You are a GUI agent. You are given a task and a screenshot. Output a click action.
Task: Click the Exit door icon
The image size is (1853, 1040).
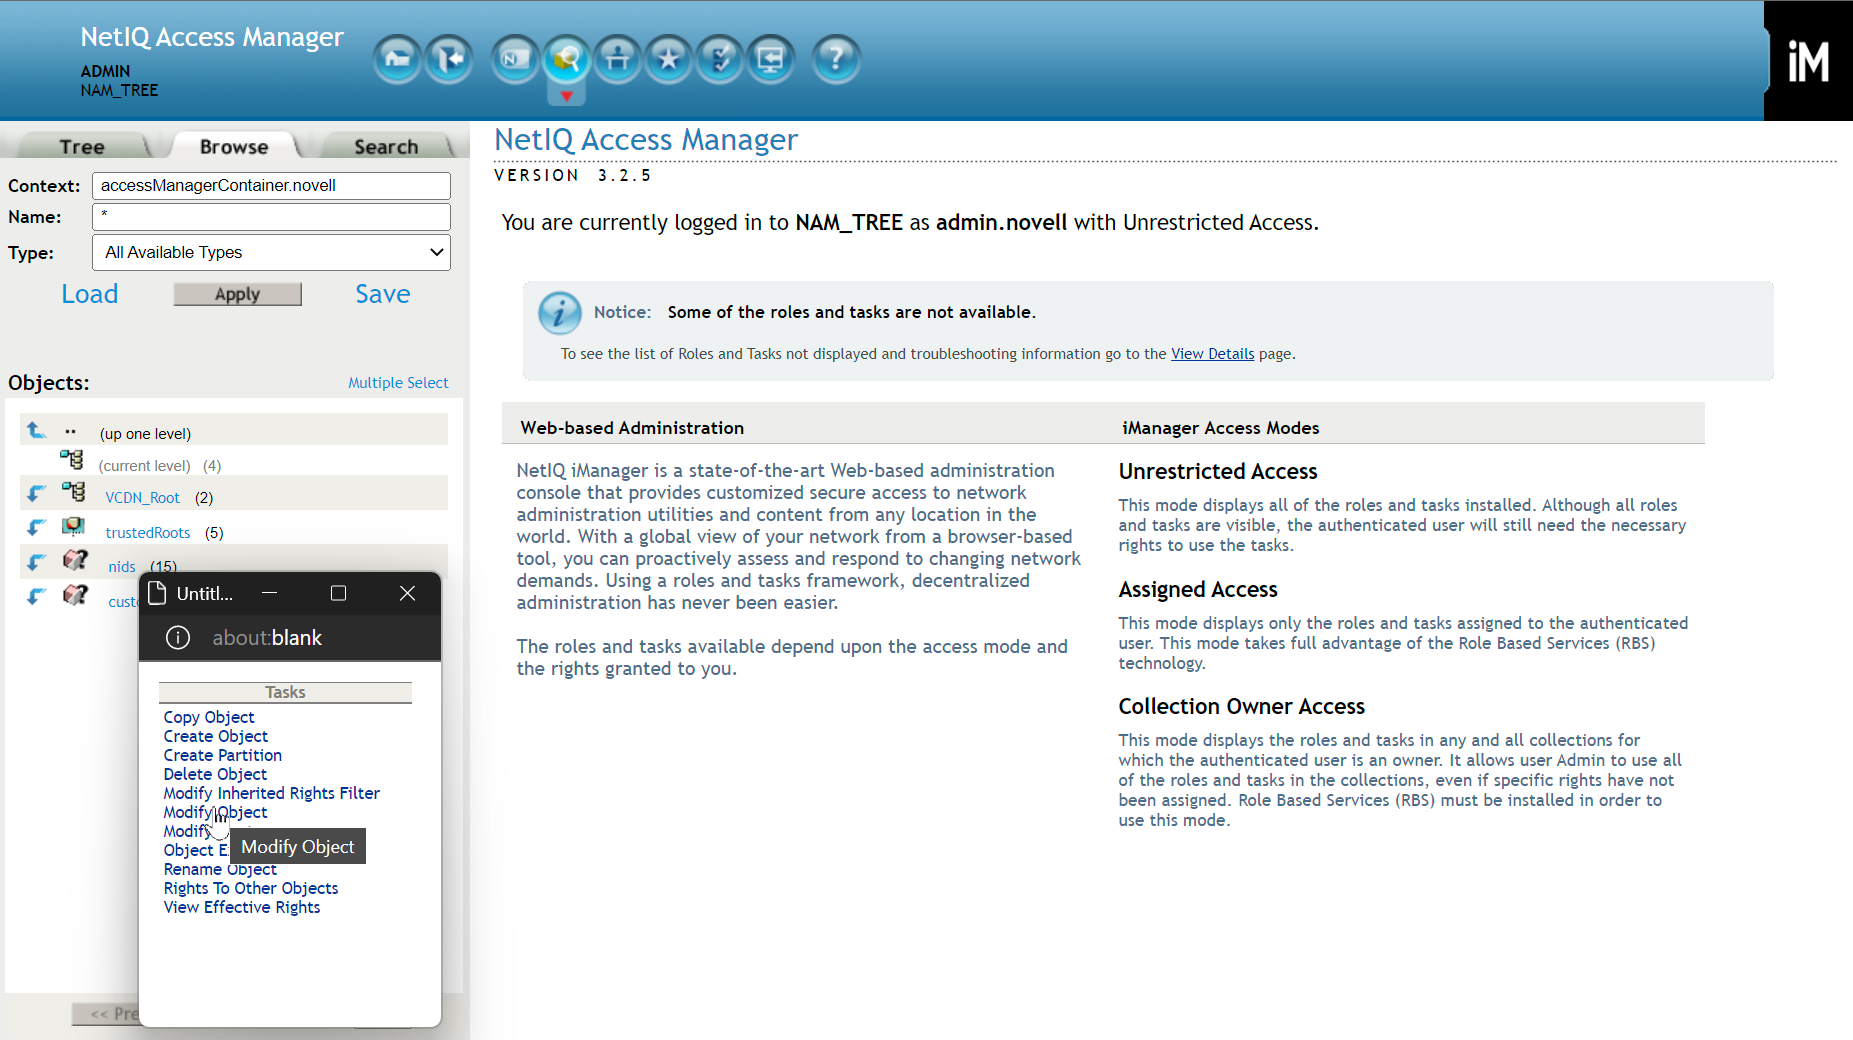tap(449, 60)
